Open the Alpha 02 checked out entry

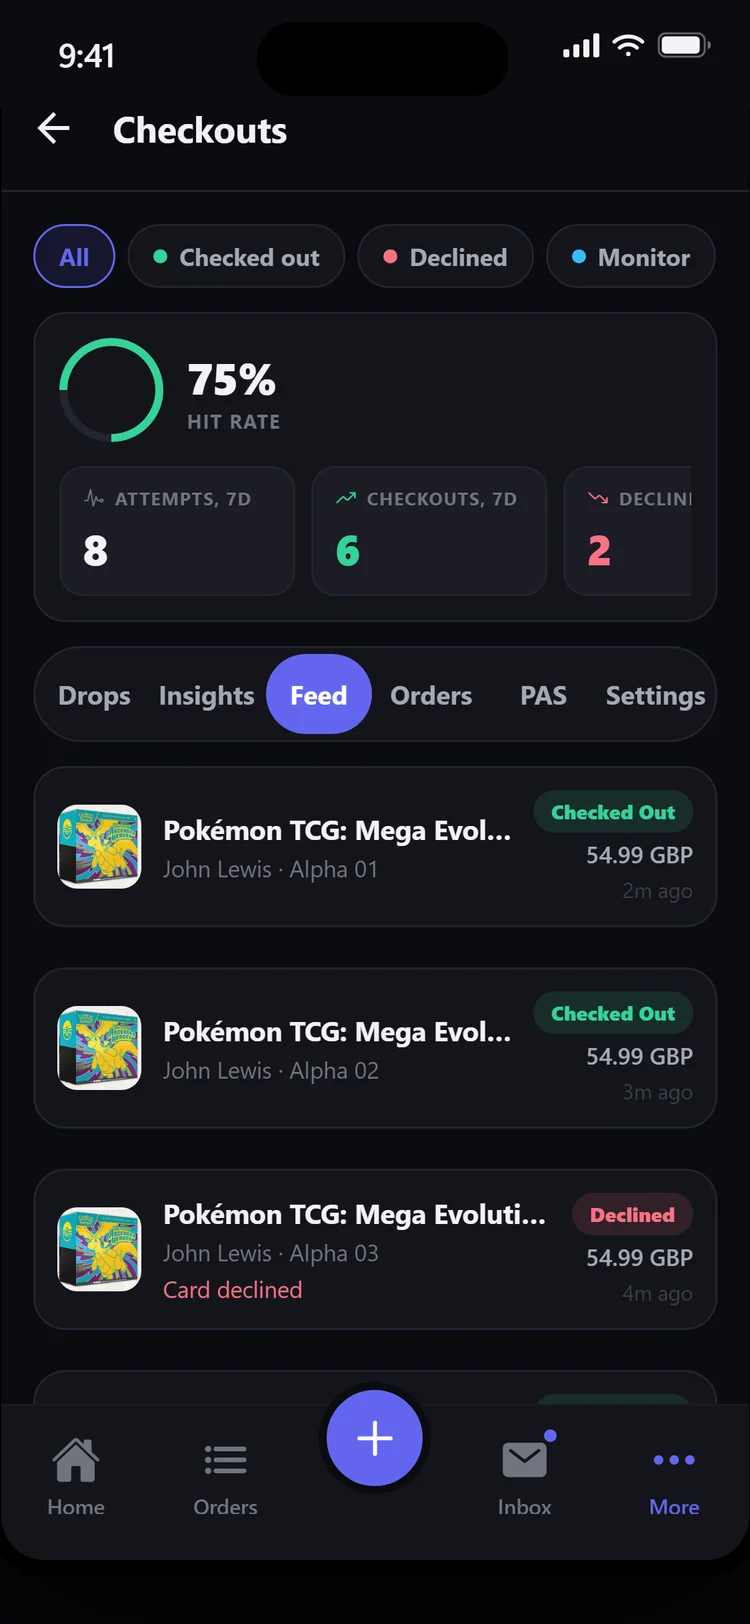tap(375, 1048)
